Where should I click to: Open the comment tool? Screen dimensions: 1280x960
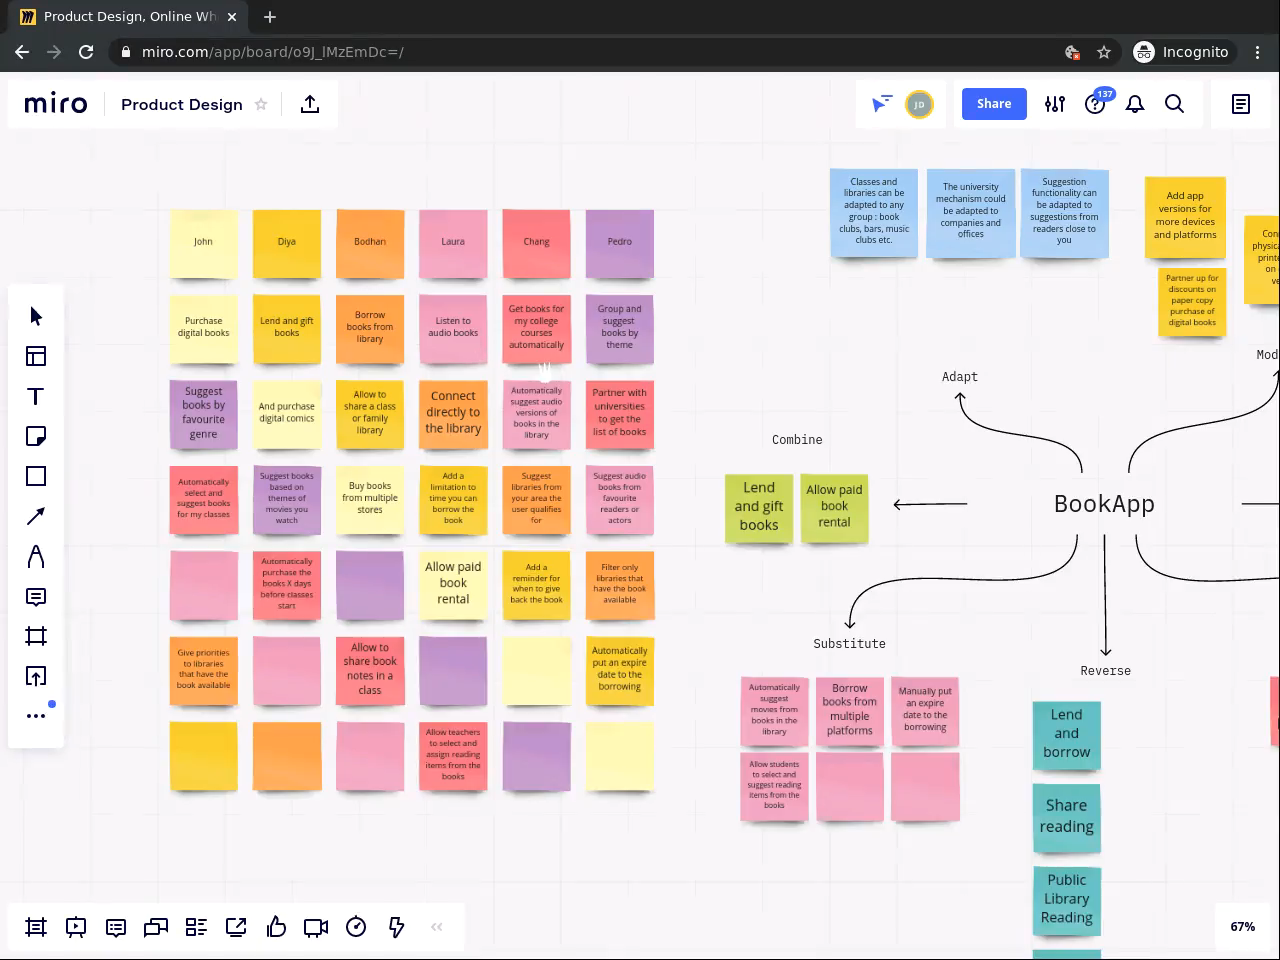pyautogui.click(x=36, y=597)
